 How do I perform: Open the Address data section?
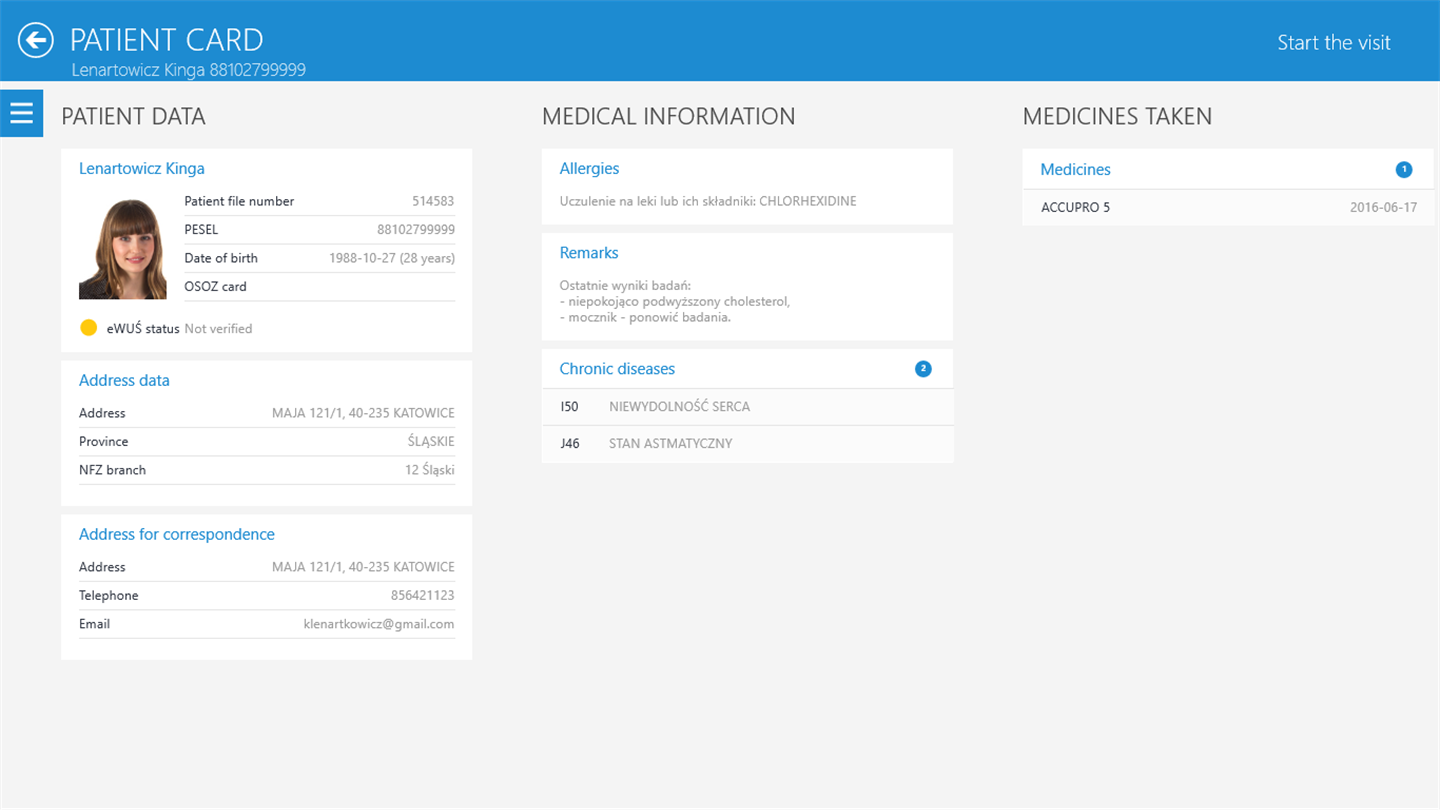124,380
